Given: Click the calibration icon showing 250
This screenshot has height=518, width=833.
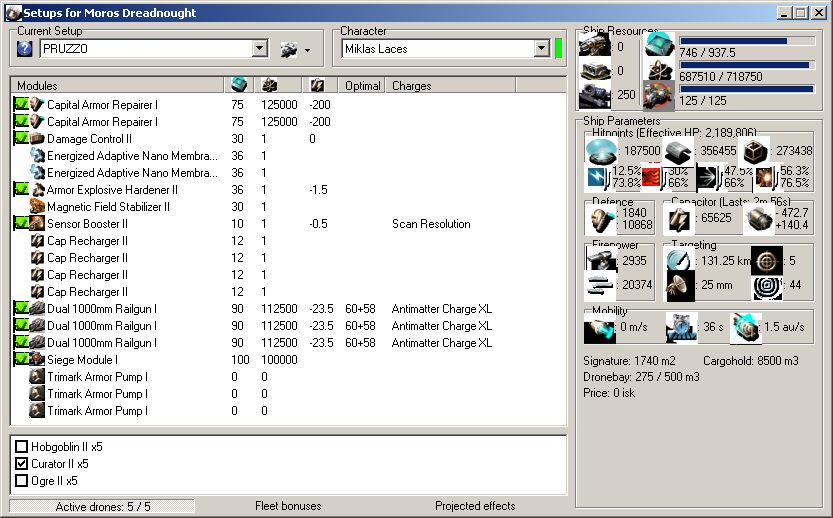Looking at the screenshot, I should pos(595,96).
